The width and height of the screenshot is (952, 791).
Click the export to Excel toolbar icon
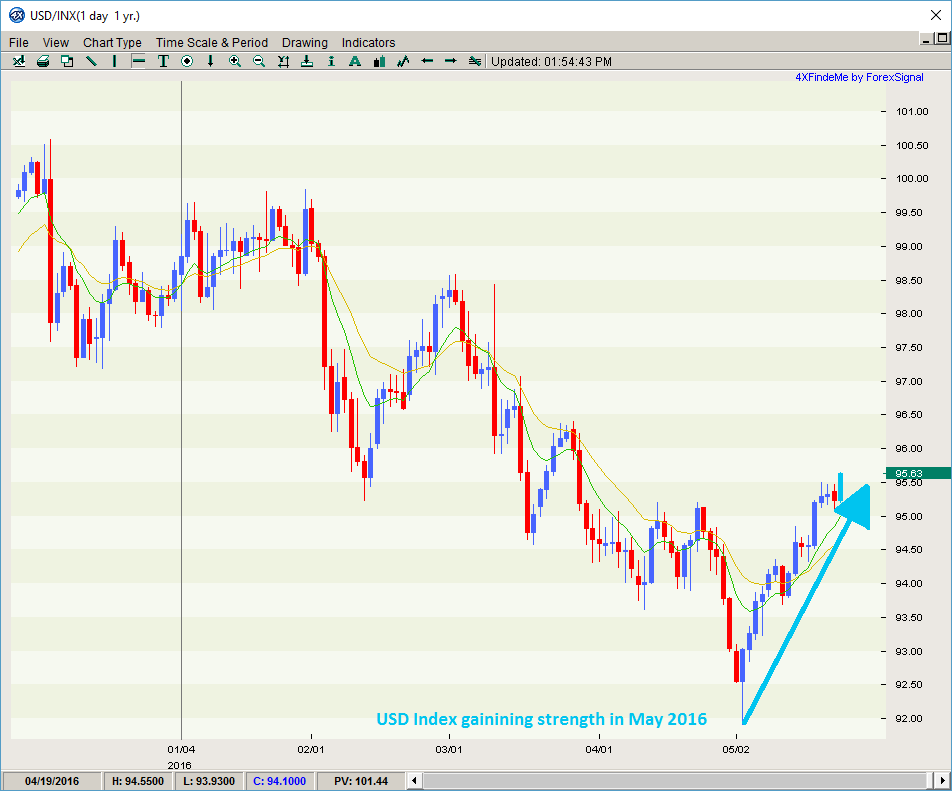point(19,61)
